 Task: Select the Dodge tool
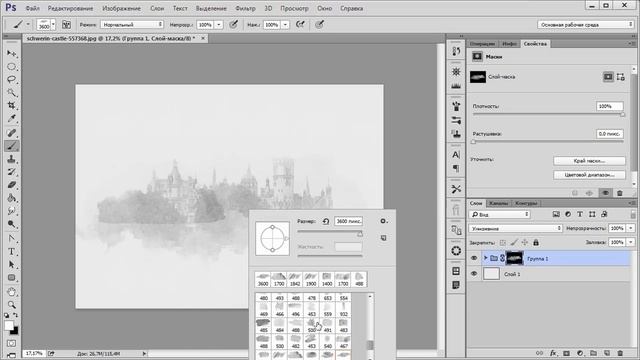11,224
